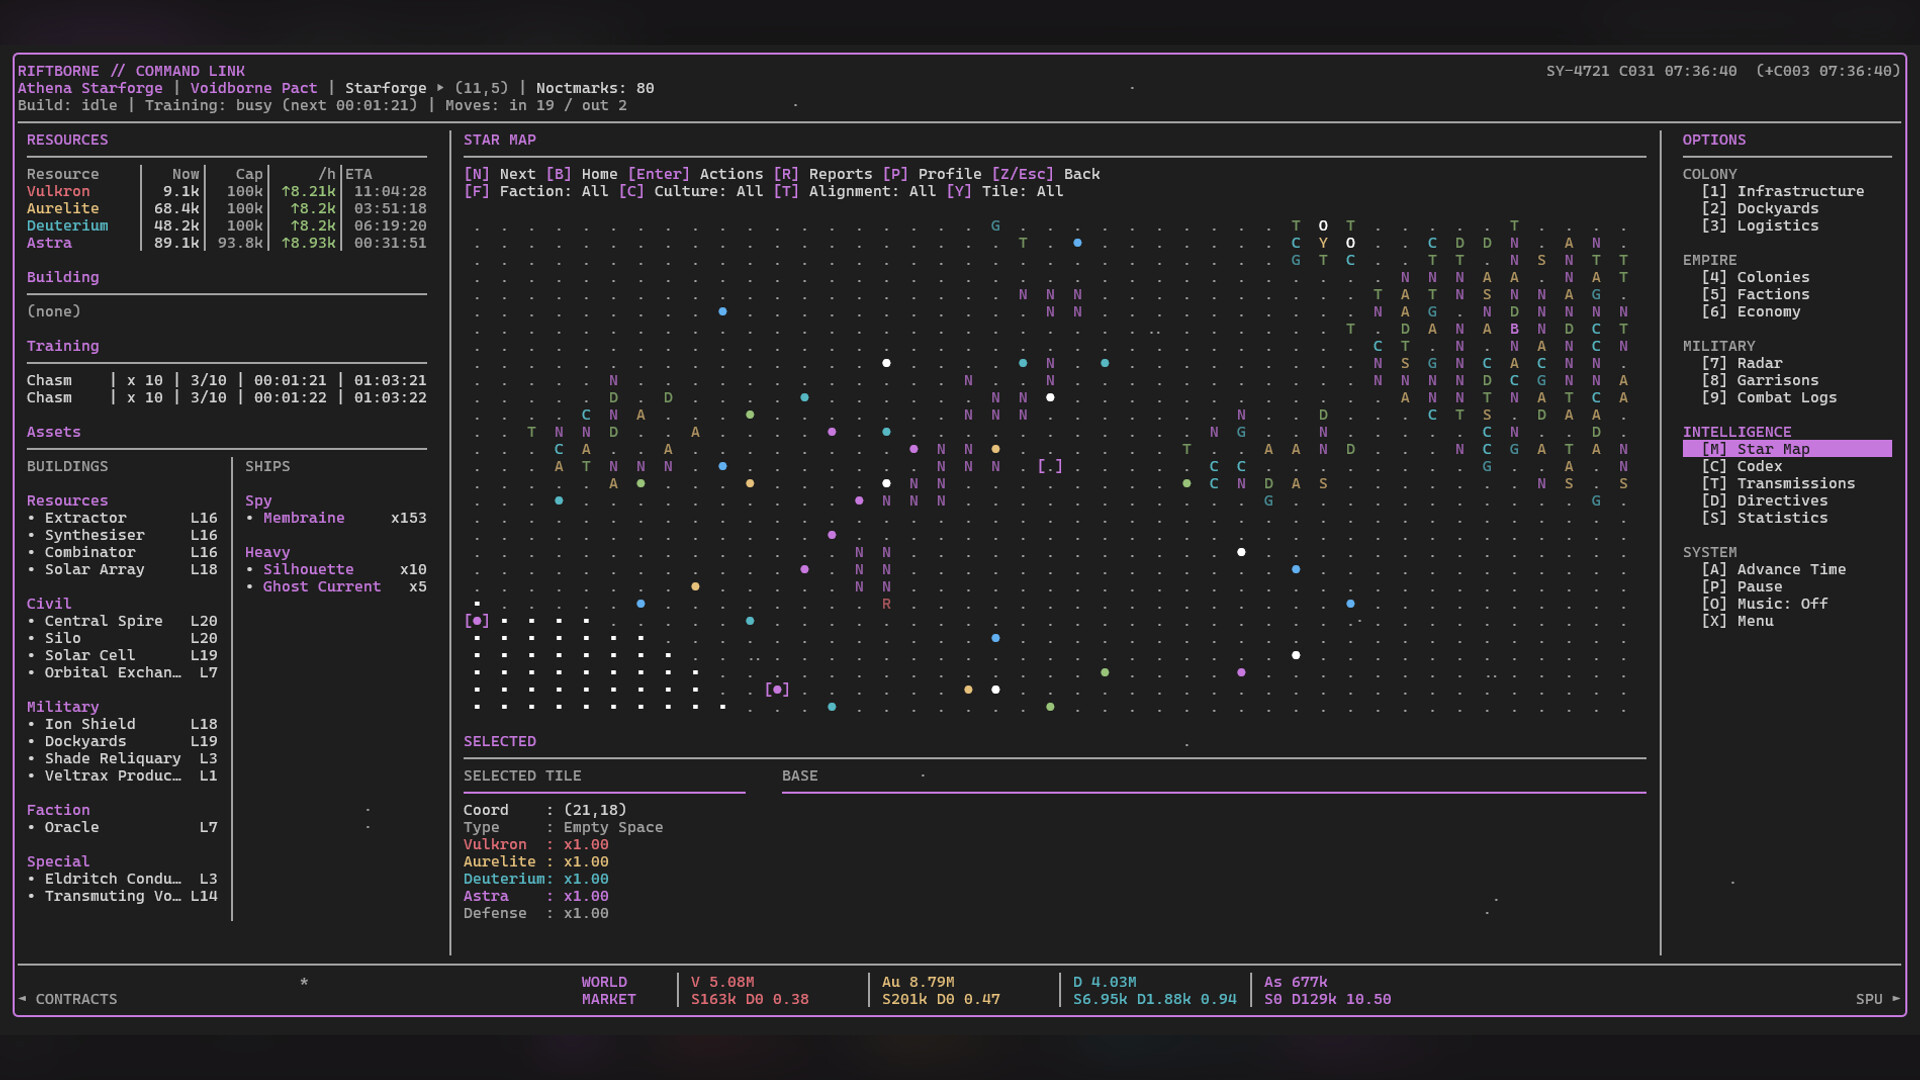Click the [B] Home star map command

pyautogui.click(x=581, y=174)
